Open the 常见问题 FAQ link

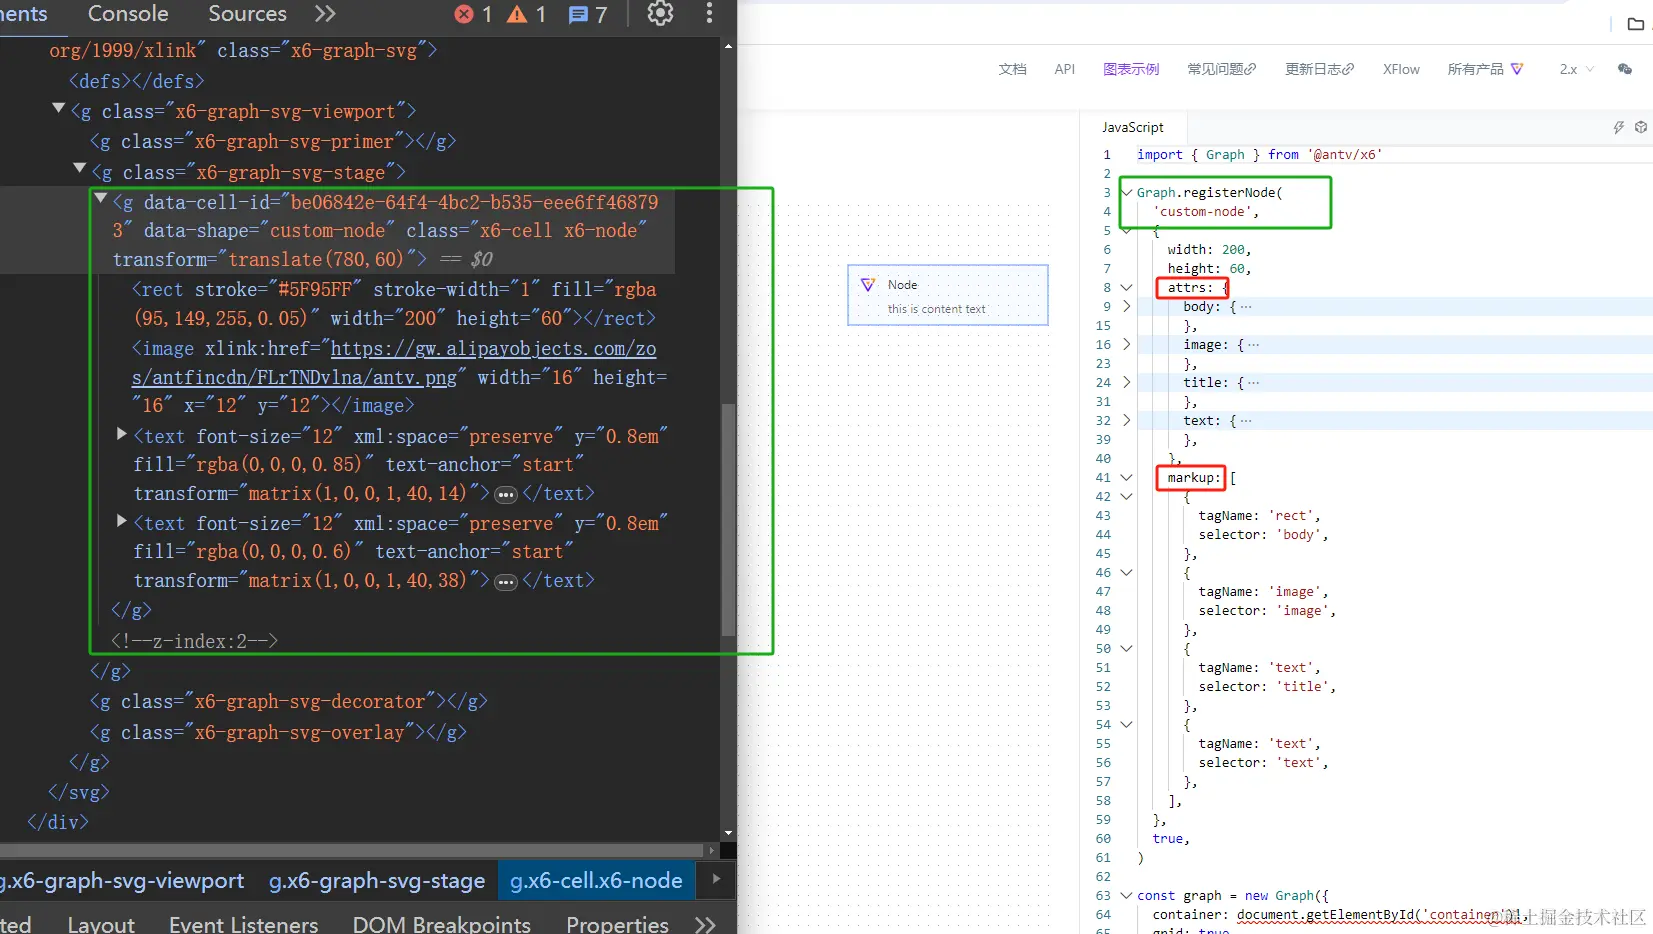pos(1221,69)
